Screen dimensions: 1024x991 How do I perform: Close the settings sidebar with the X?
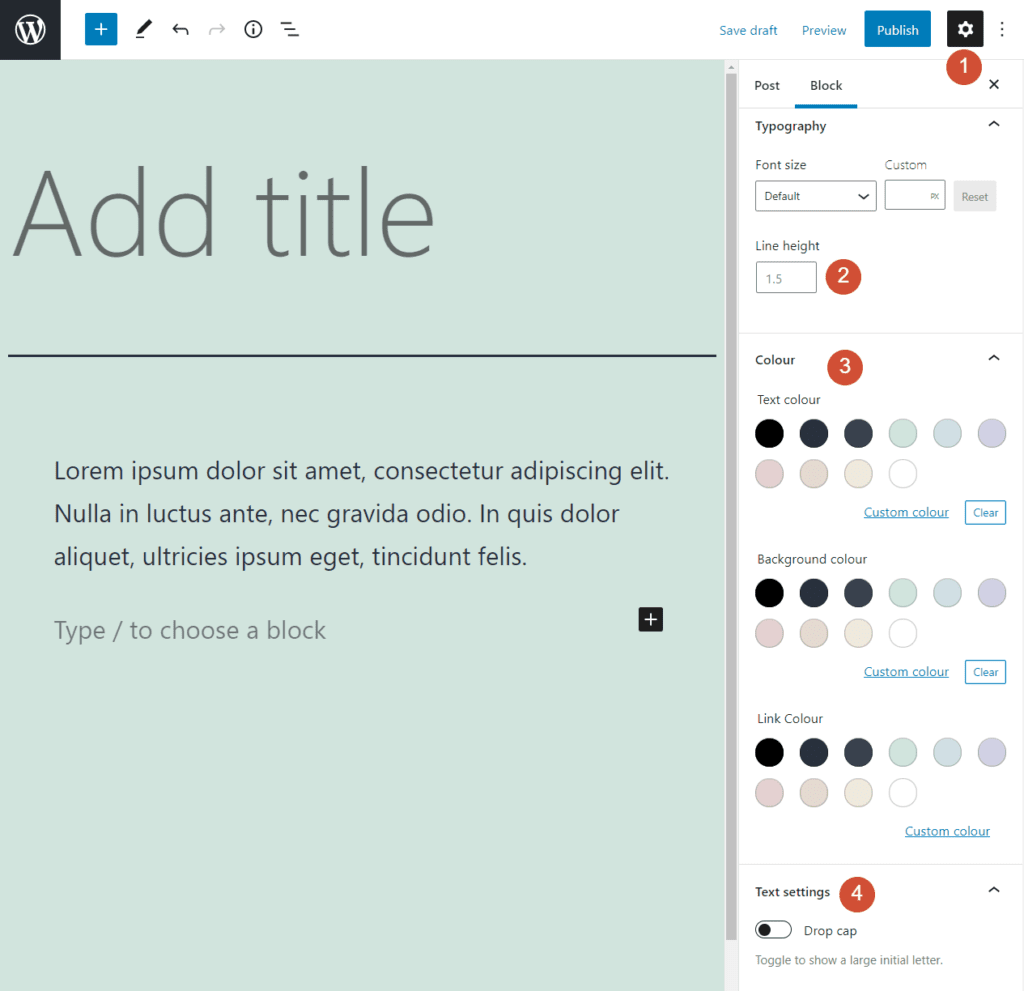pos(993,84)
